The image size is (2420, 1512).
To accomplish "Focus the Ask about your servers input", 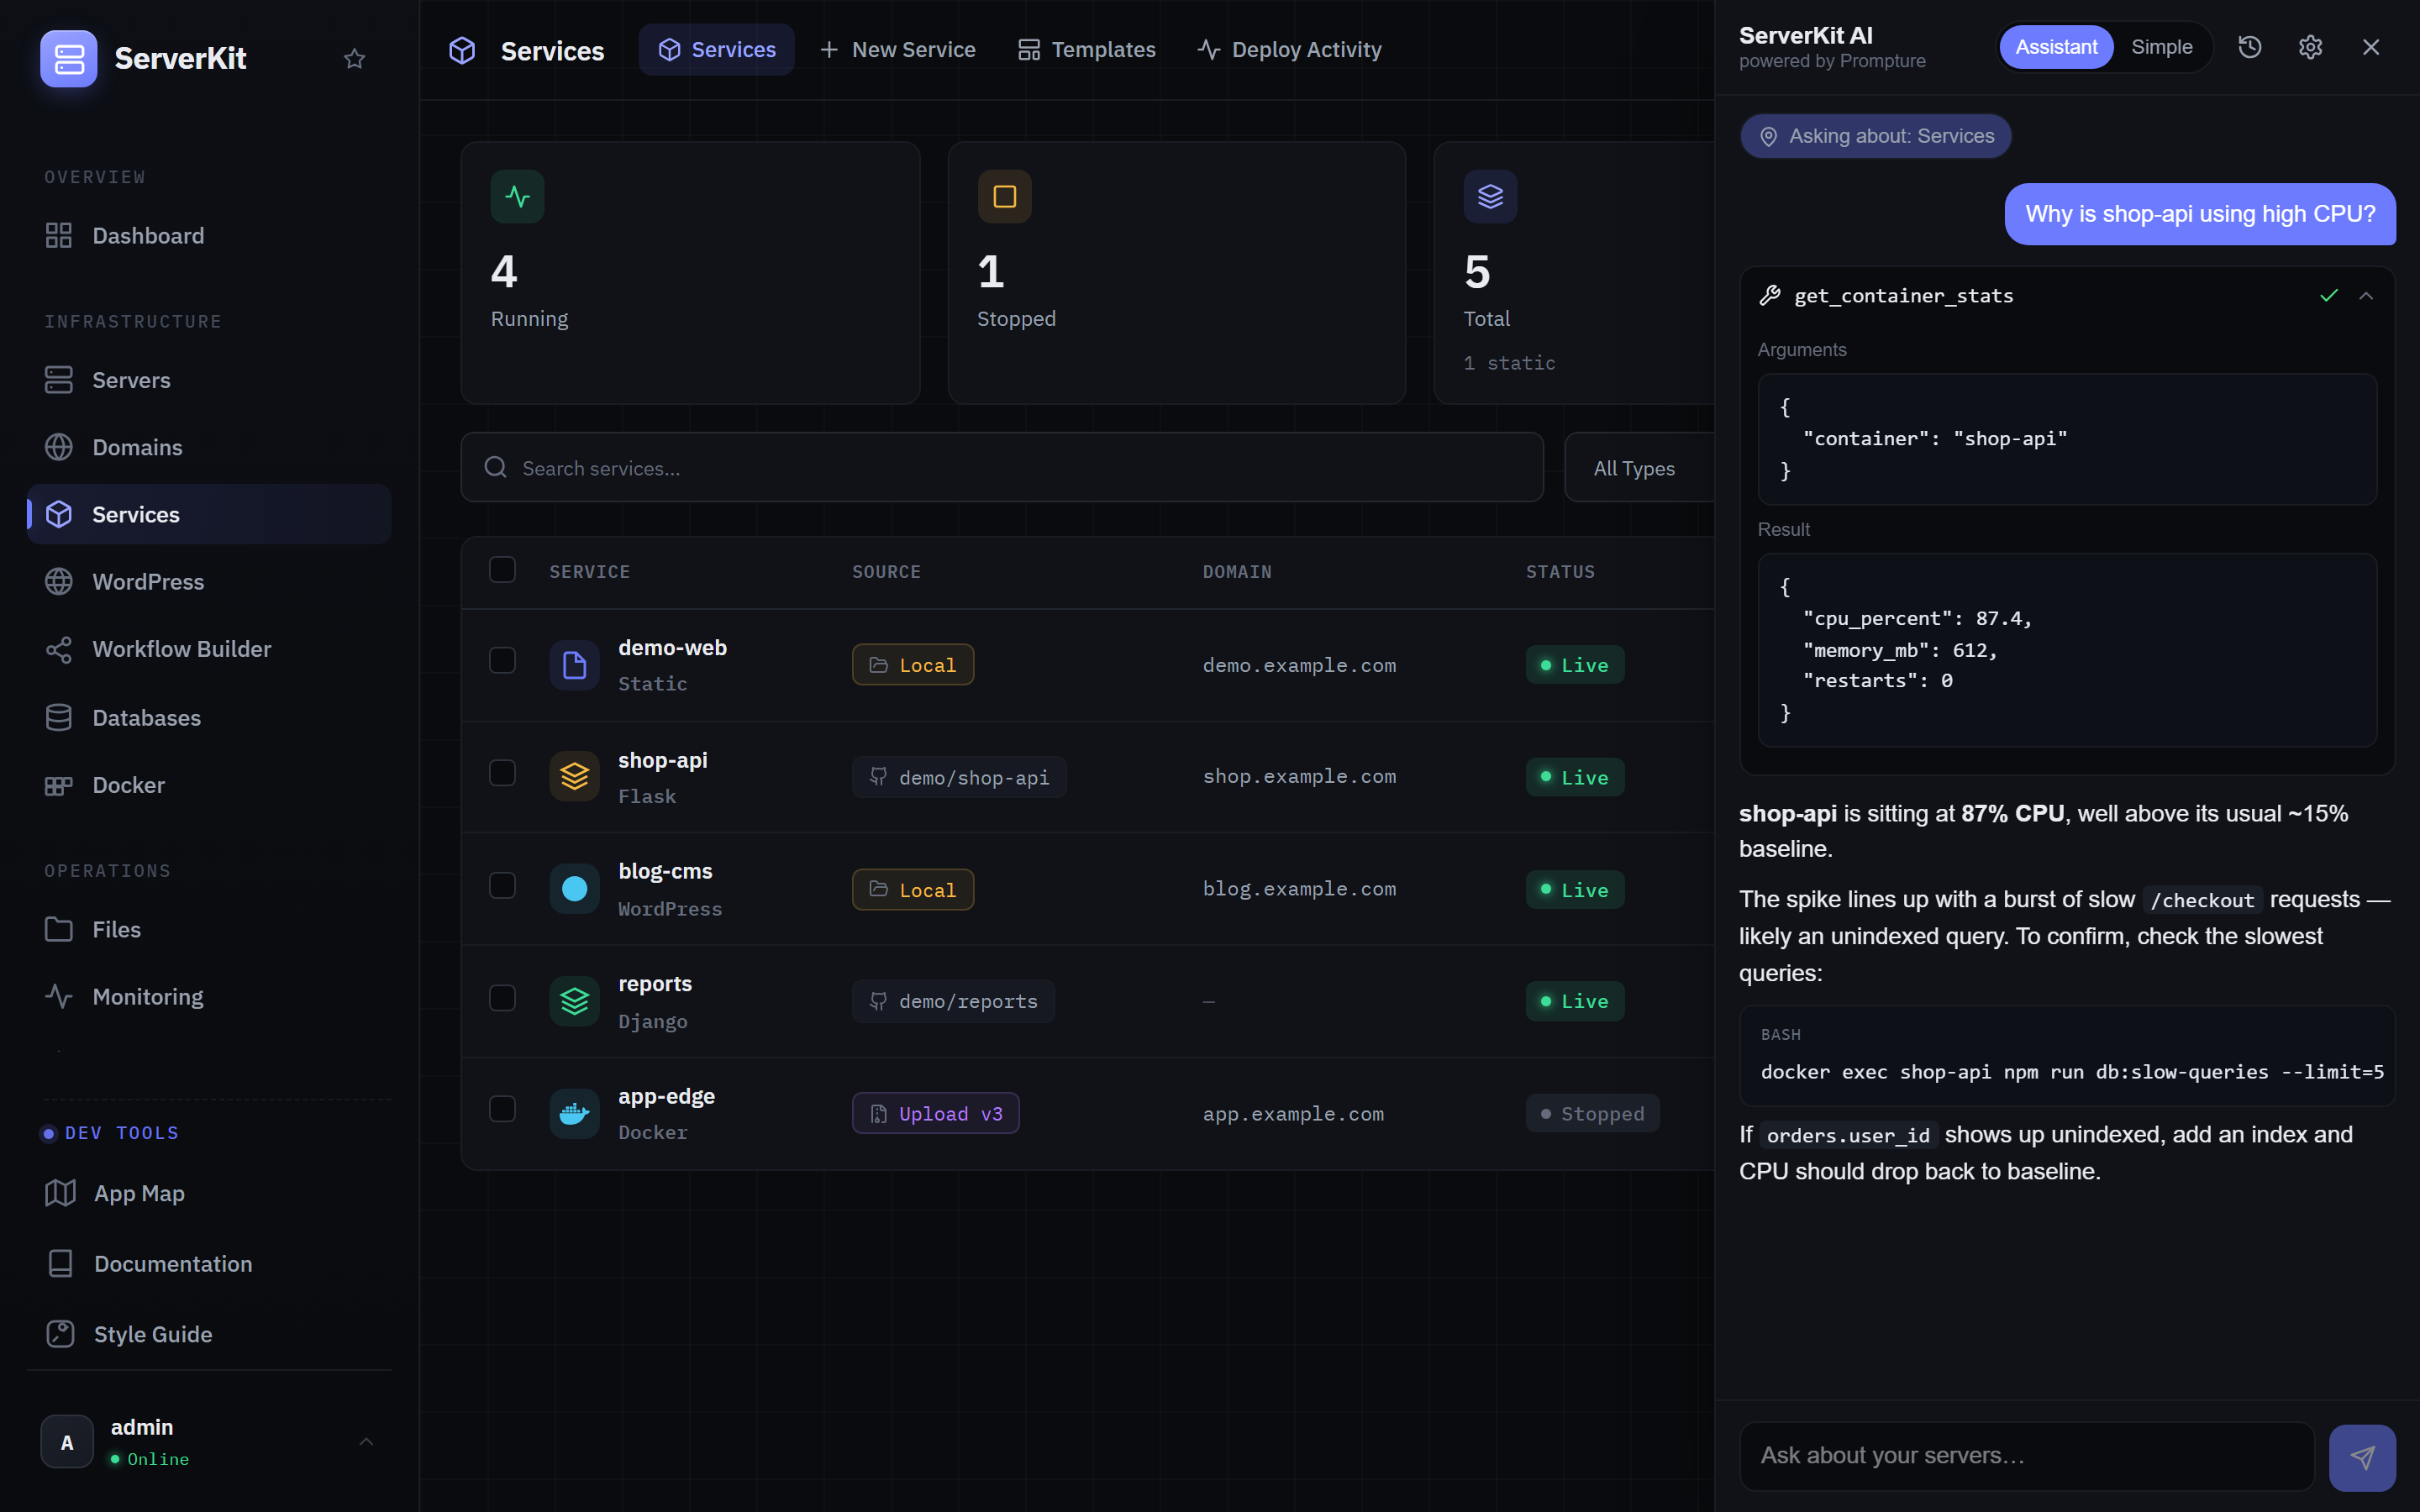I will click(x=2028, y=1456).
